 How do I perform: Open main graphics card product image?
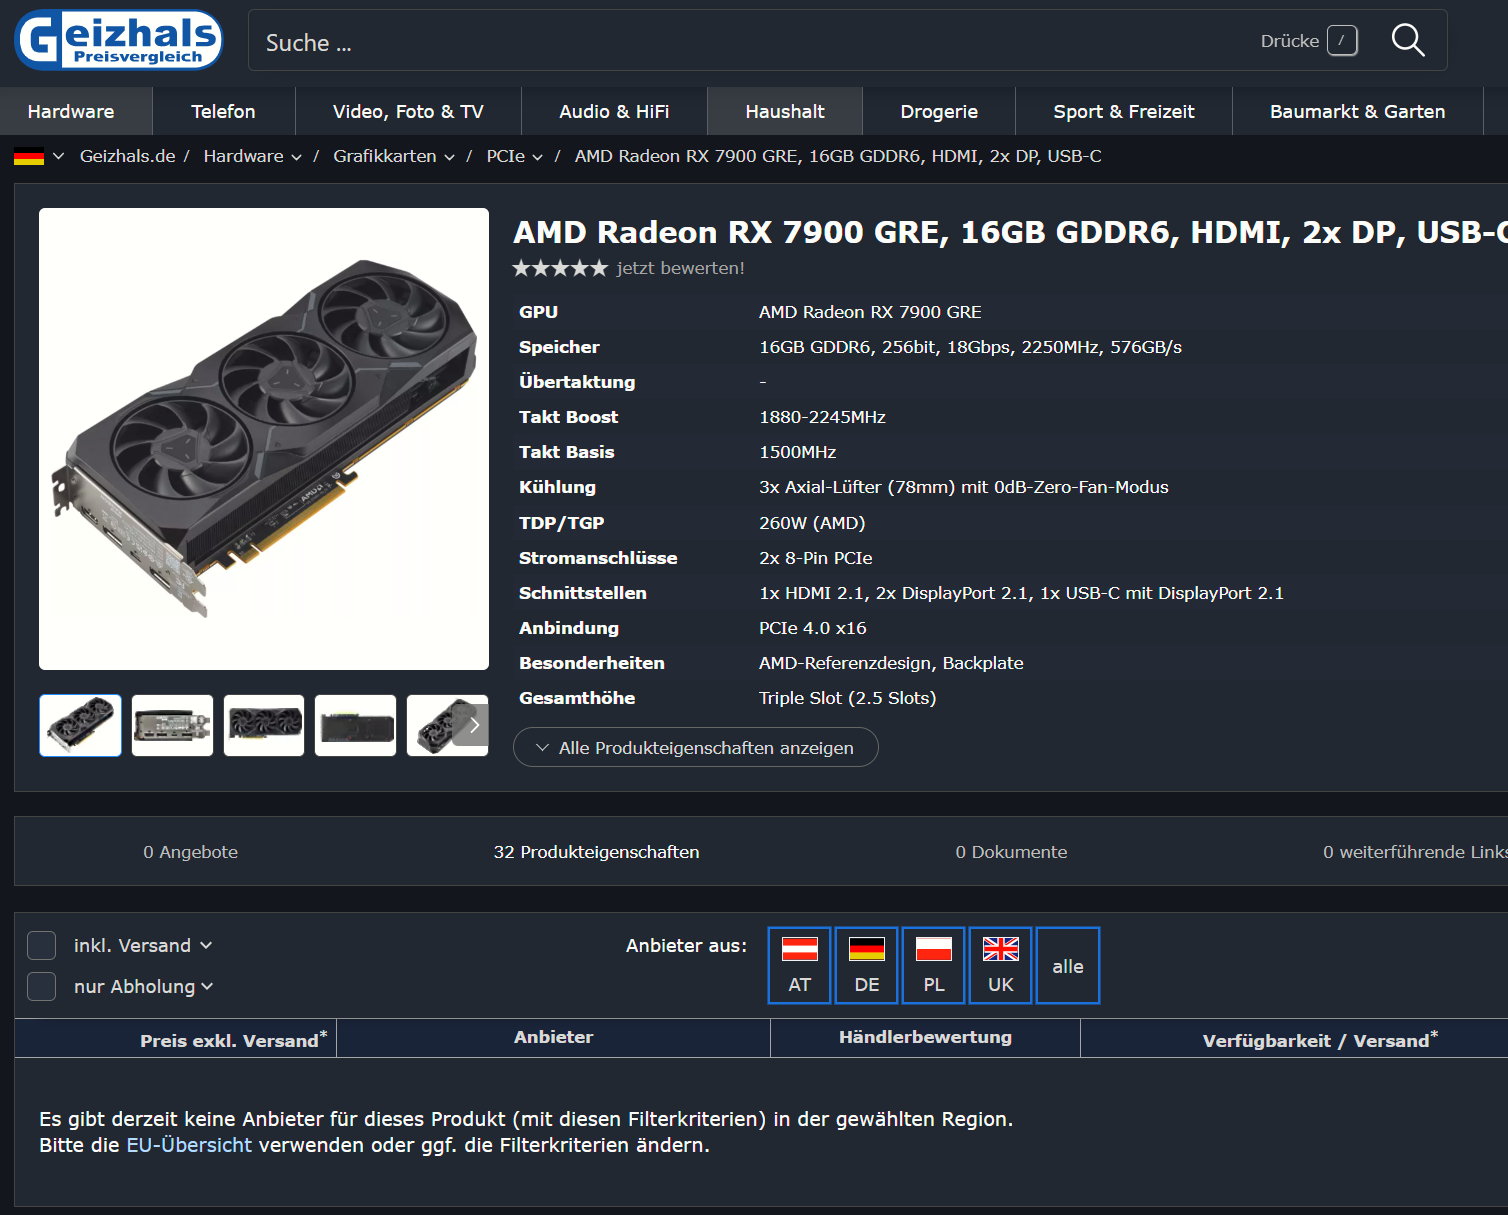[x=264, y=439]
